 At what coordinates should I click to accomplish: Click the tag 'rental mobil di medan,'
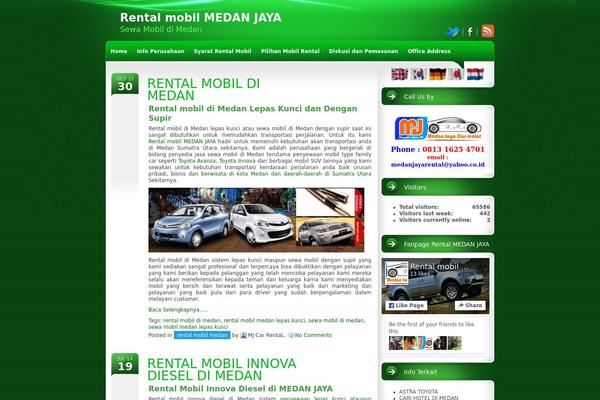(192, 320)
